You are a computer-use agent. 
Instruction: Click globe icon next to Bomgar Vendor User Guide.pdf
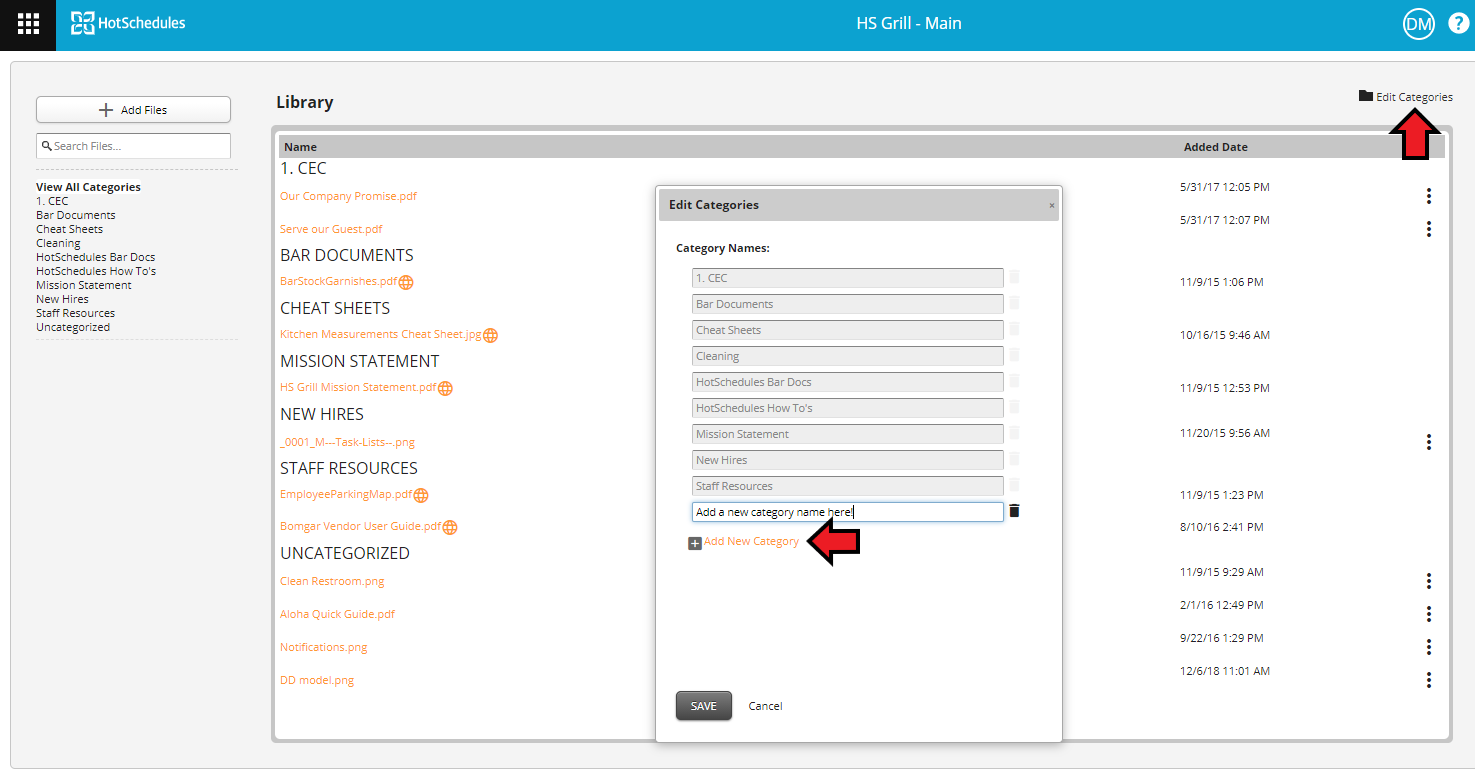pos(450,527)
